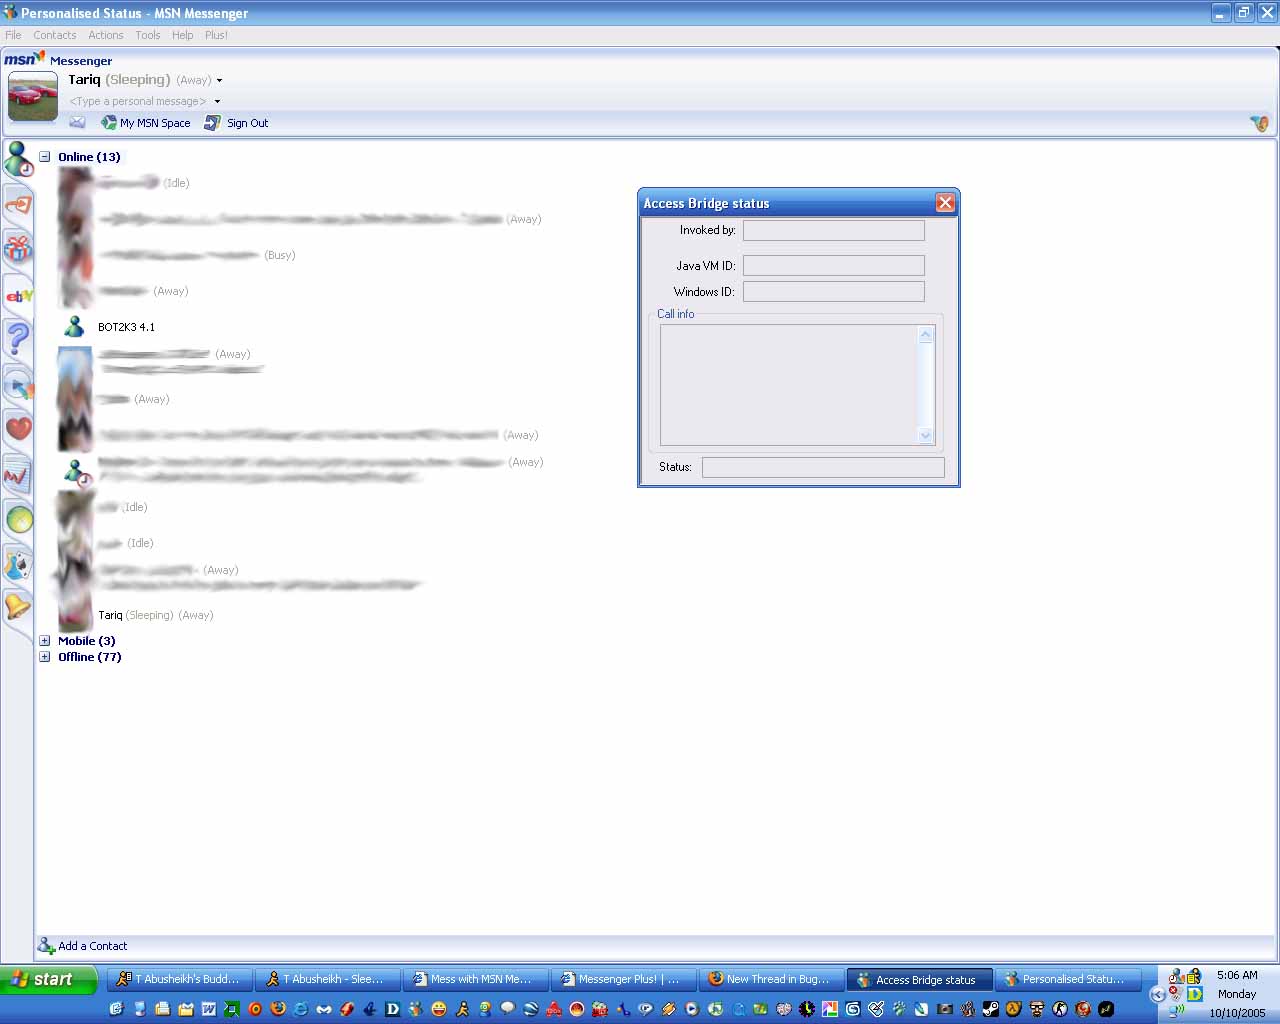Click the Start button
Image resolution: width=1280 pixels, height=1024 pixels.
click(48, 979)
